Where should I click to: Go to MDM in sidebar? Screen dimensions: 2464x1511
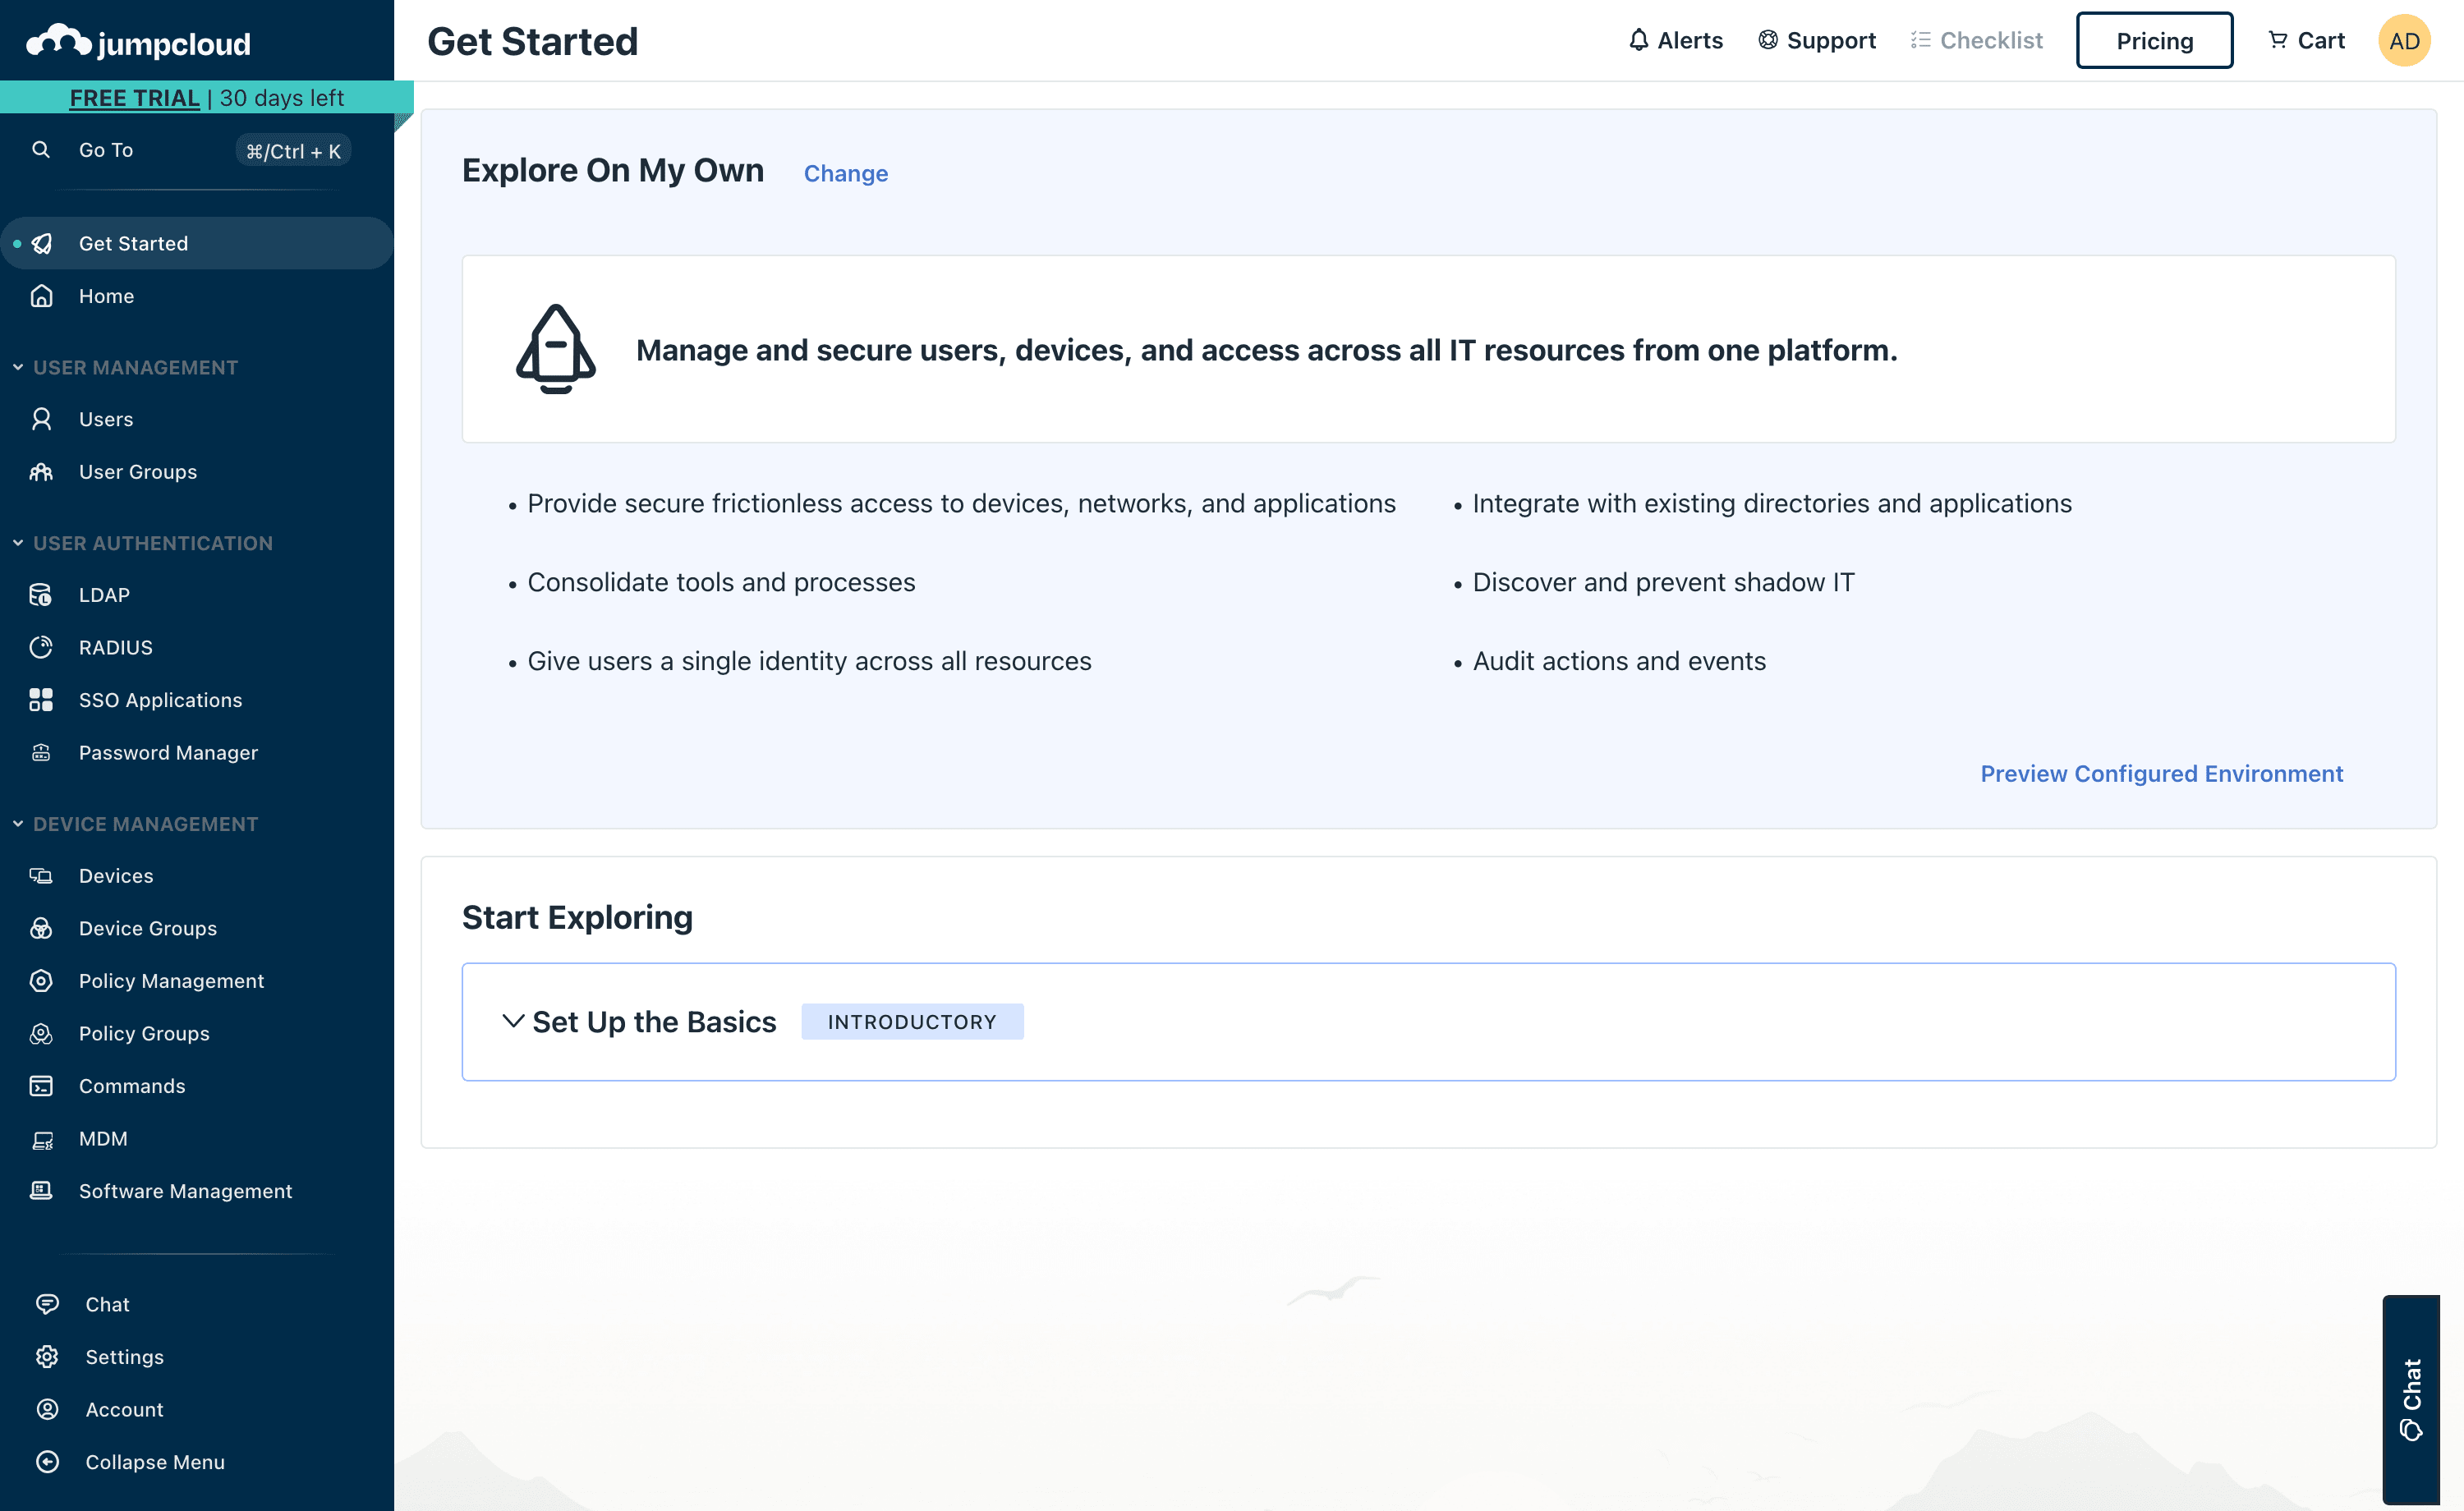pos(103,1138)
